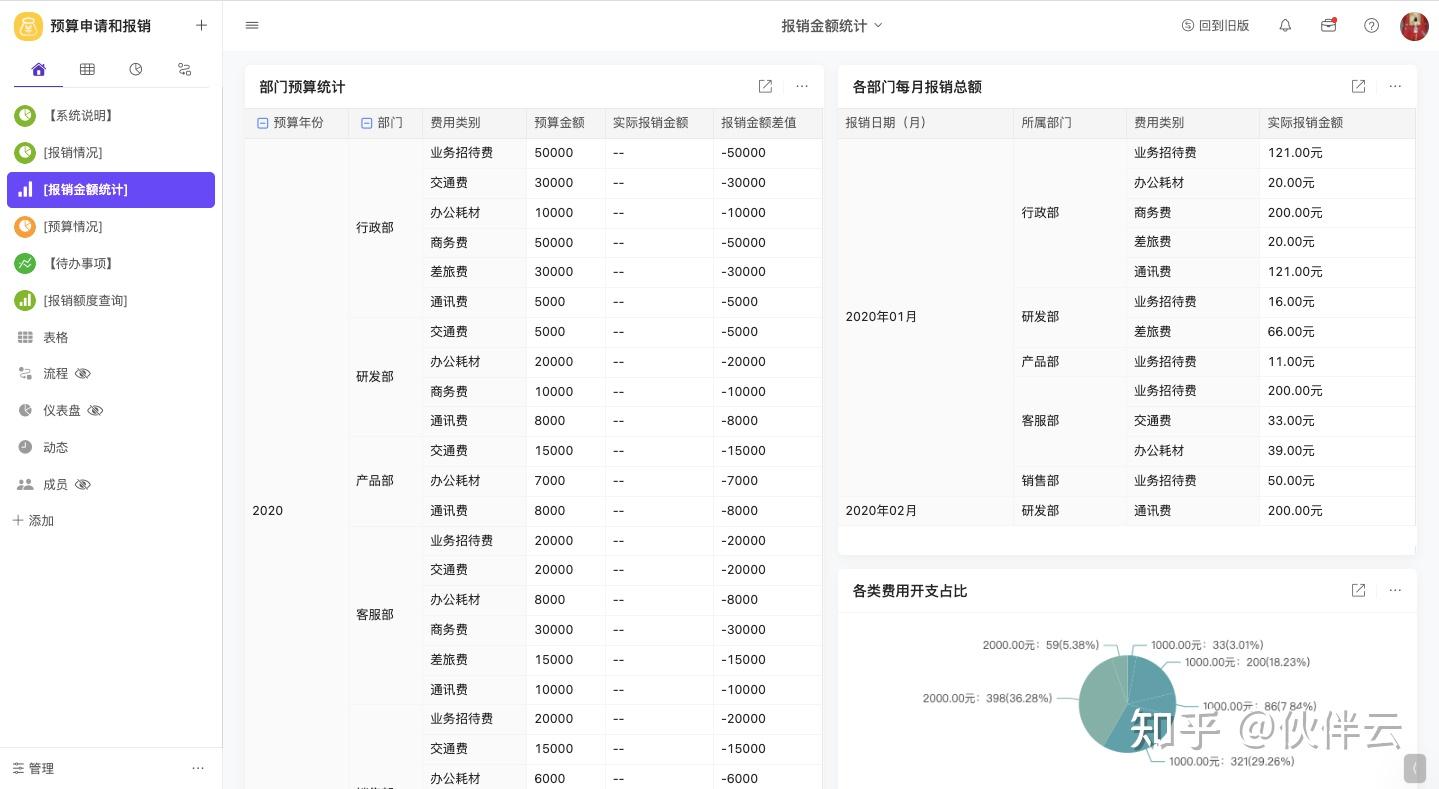Open 各类费用开支占比 card in fullscreen view
The height and width of the screenshot is (789, 1439).
coord(1358,591)
